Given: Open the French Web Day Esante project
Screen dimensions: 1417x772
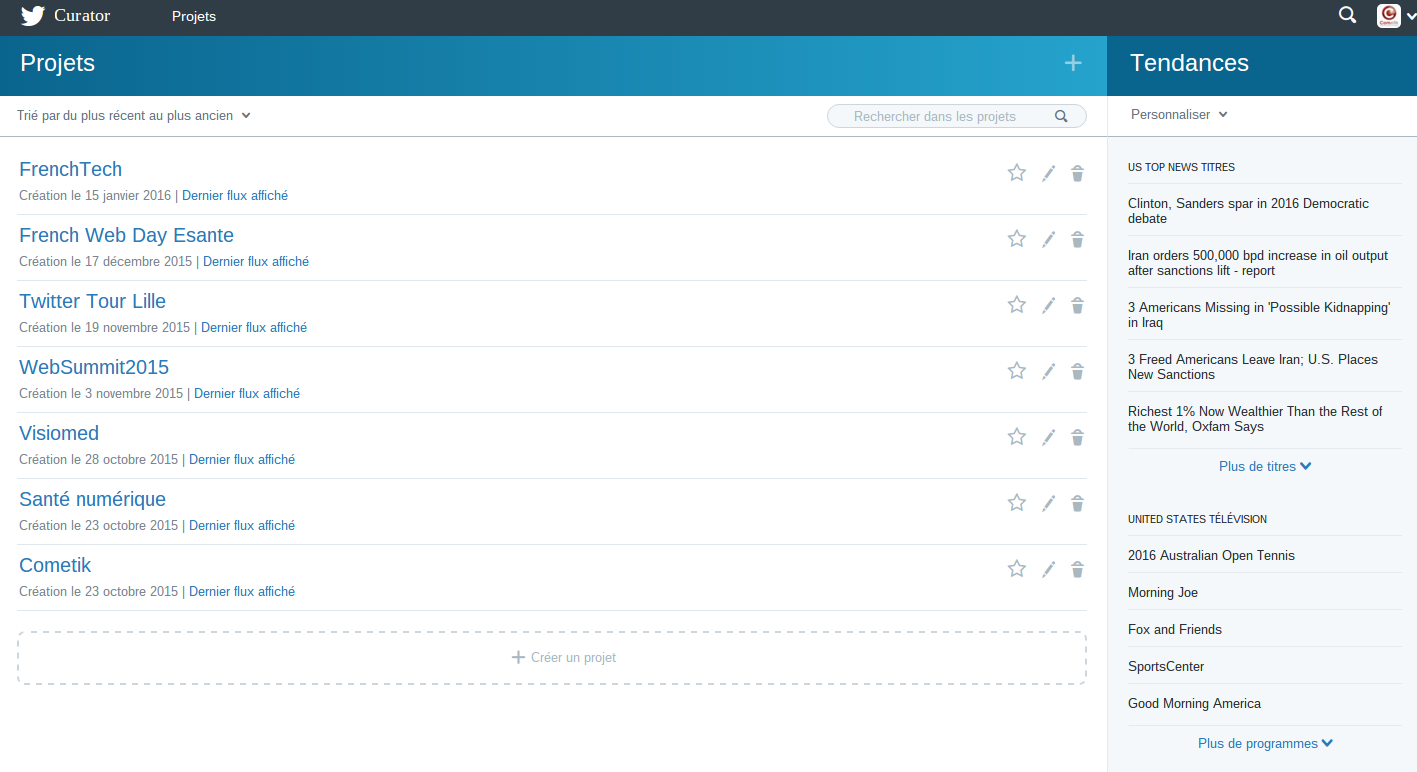Looking at the screenshot, I should coord(127,235).
